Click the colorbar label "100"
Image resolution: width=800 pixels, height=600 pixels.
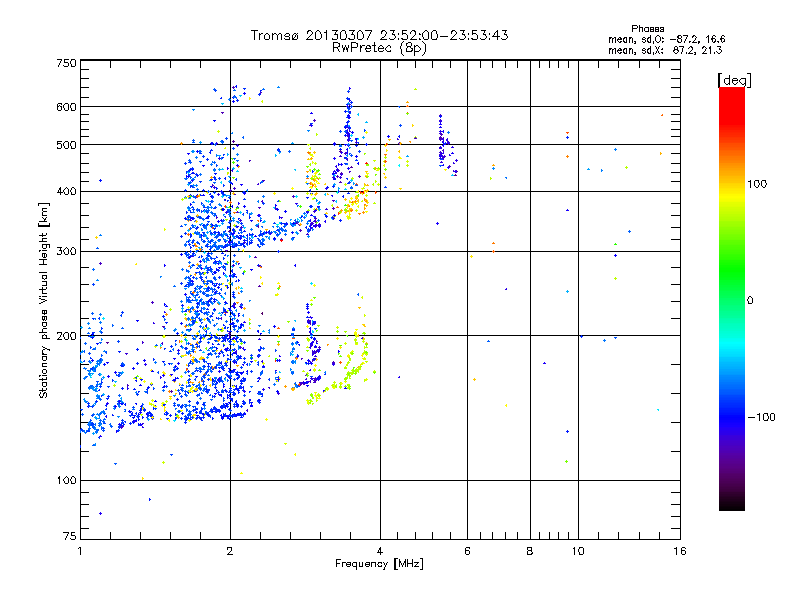point(757,184)
